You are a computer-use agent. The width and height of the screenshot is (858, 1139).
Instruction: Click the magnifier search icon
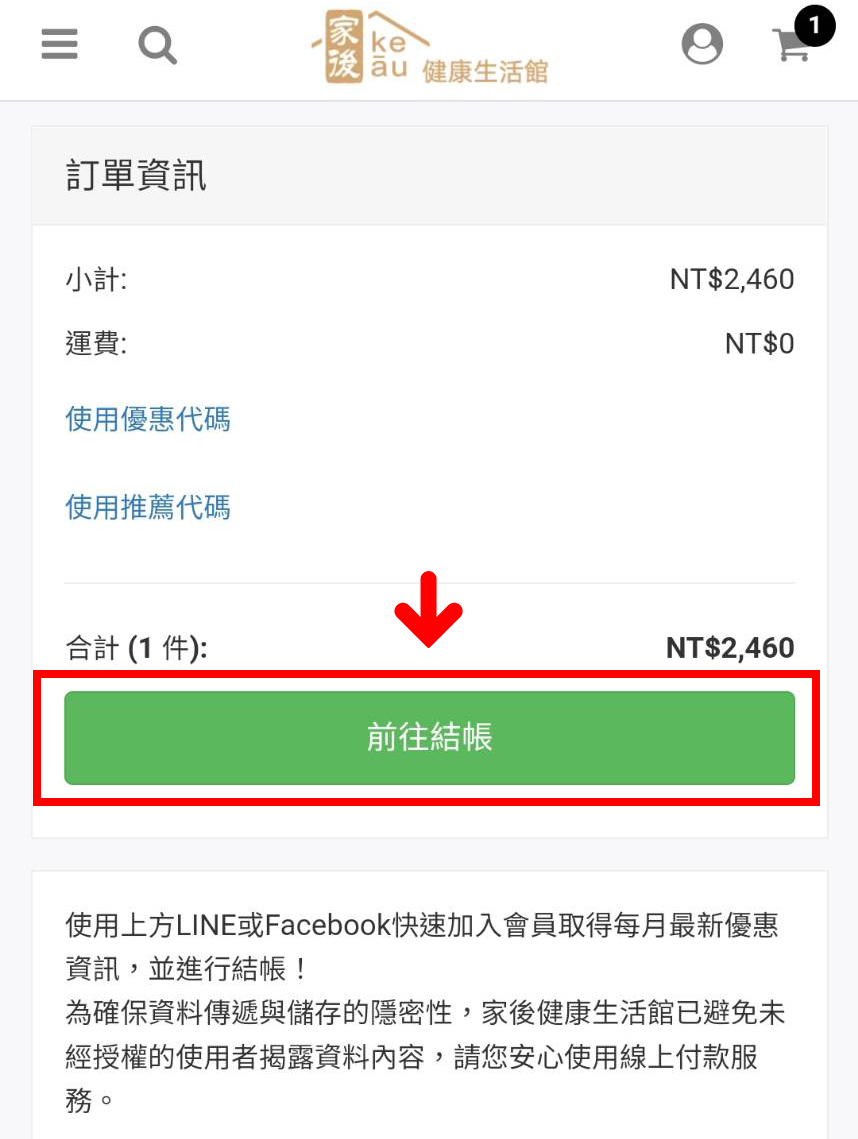tap(157, 45)
